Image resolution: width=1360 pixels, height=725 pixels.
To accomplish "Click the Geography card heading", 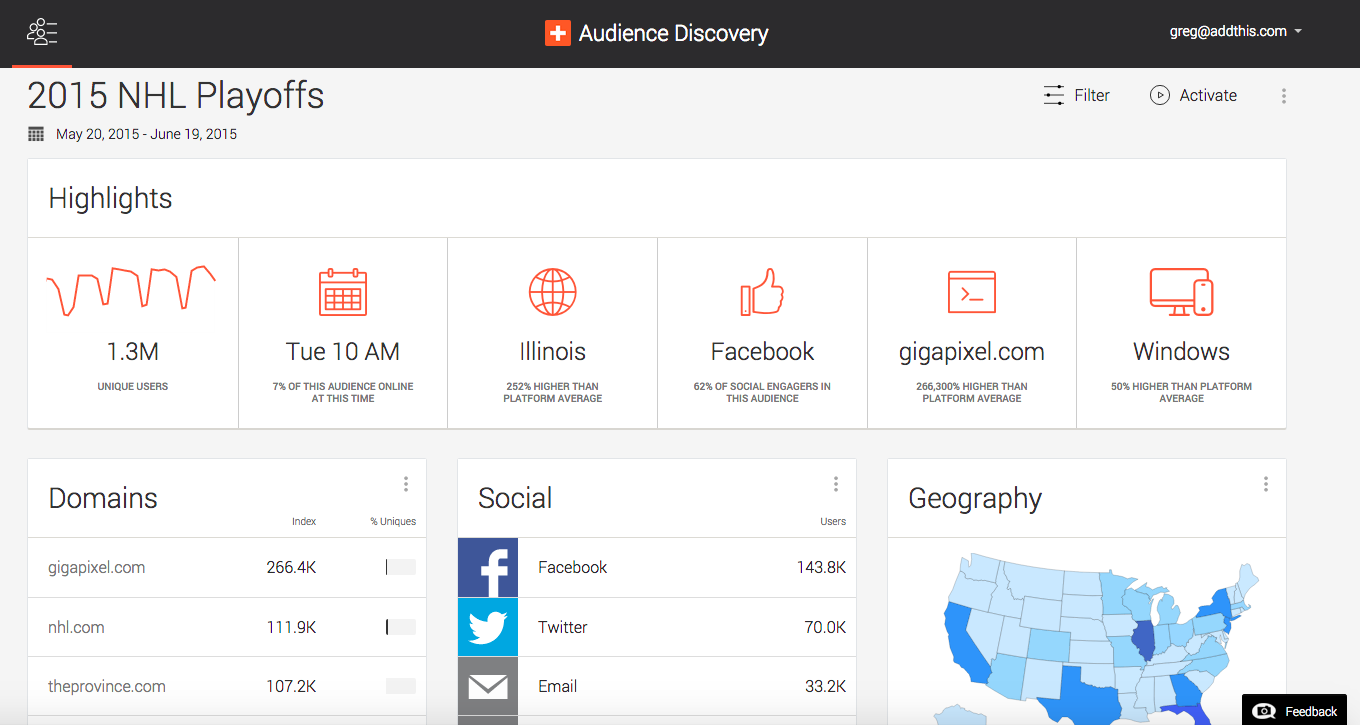I will 975,498.
